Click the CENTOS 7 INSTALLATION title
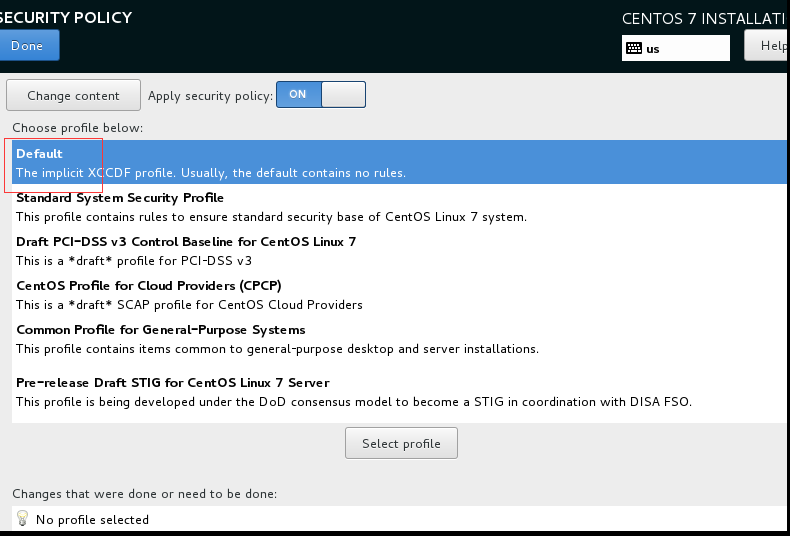 (705, 19)
